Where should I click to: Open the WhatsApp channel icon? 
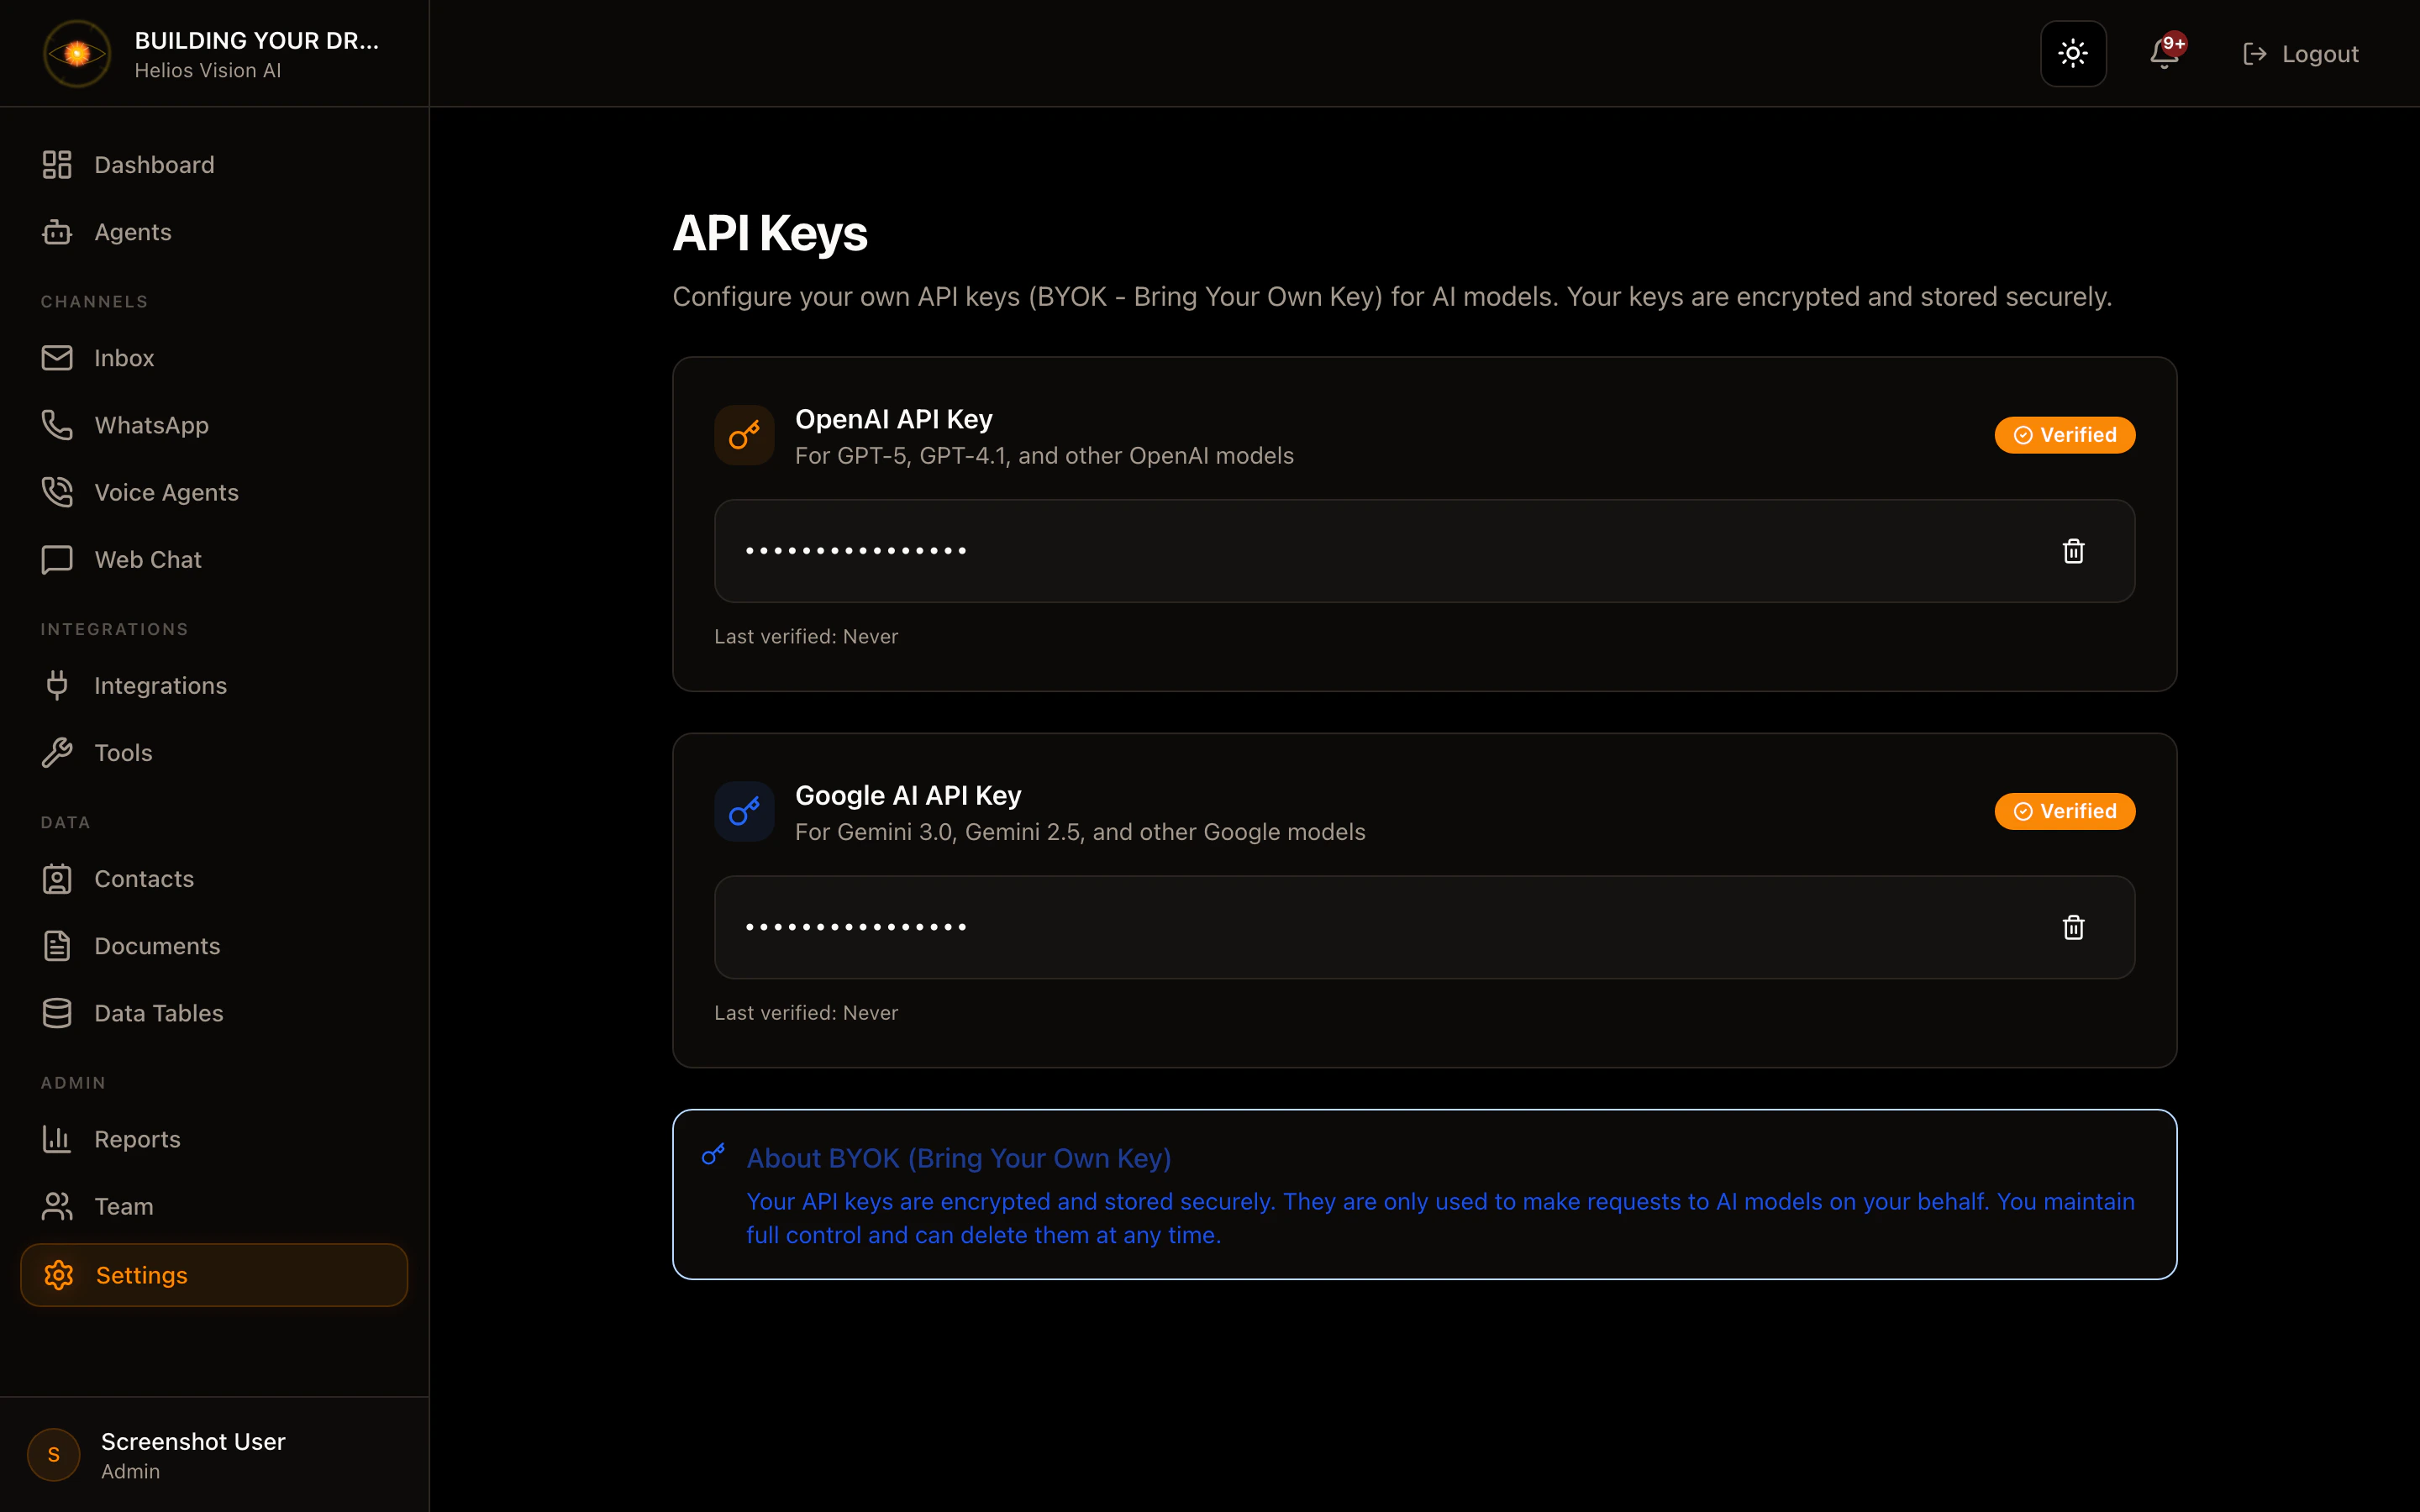[57, 425]
